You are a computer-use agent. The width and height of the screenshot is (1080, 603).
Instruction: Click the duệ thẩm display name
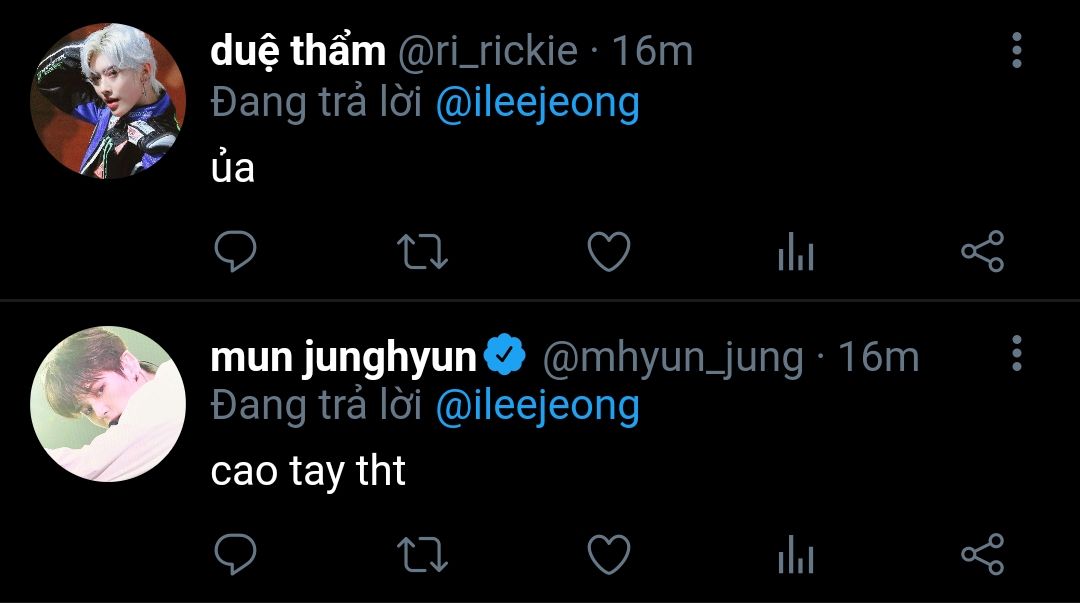(297, 52)
